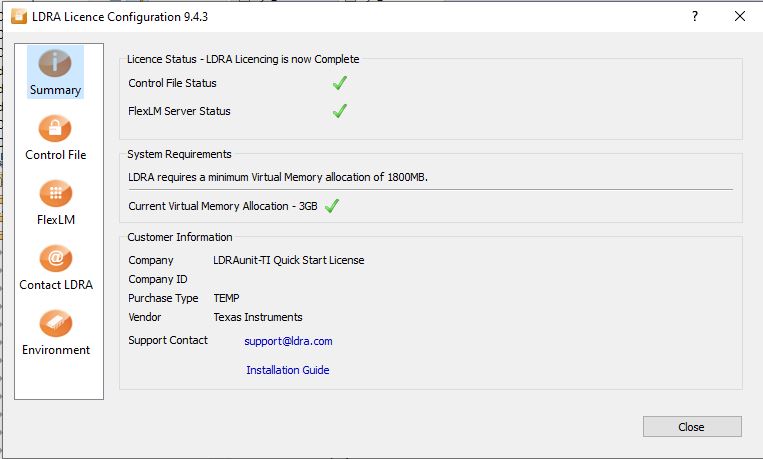Select the 'Control File Status' label
The width and height of the screenshot is (763, 459).
(172, 83)
